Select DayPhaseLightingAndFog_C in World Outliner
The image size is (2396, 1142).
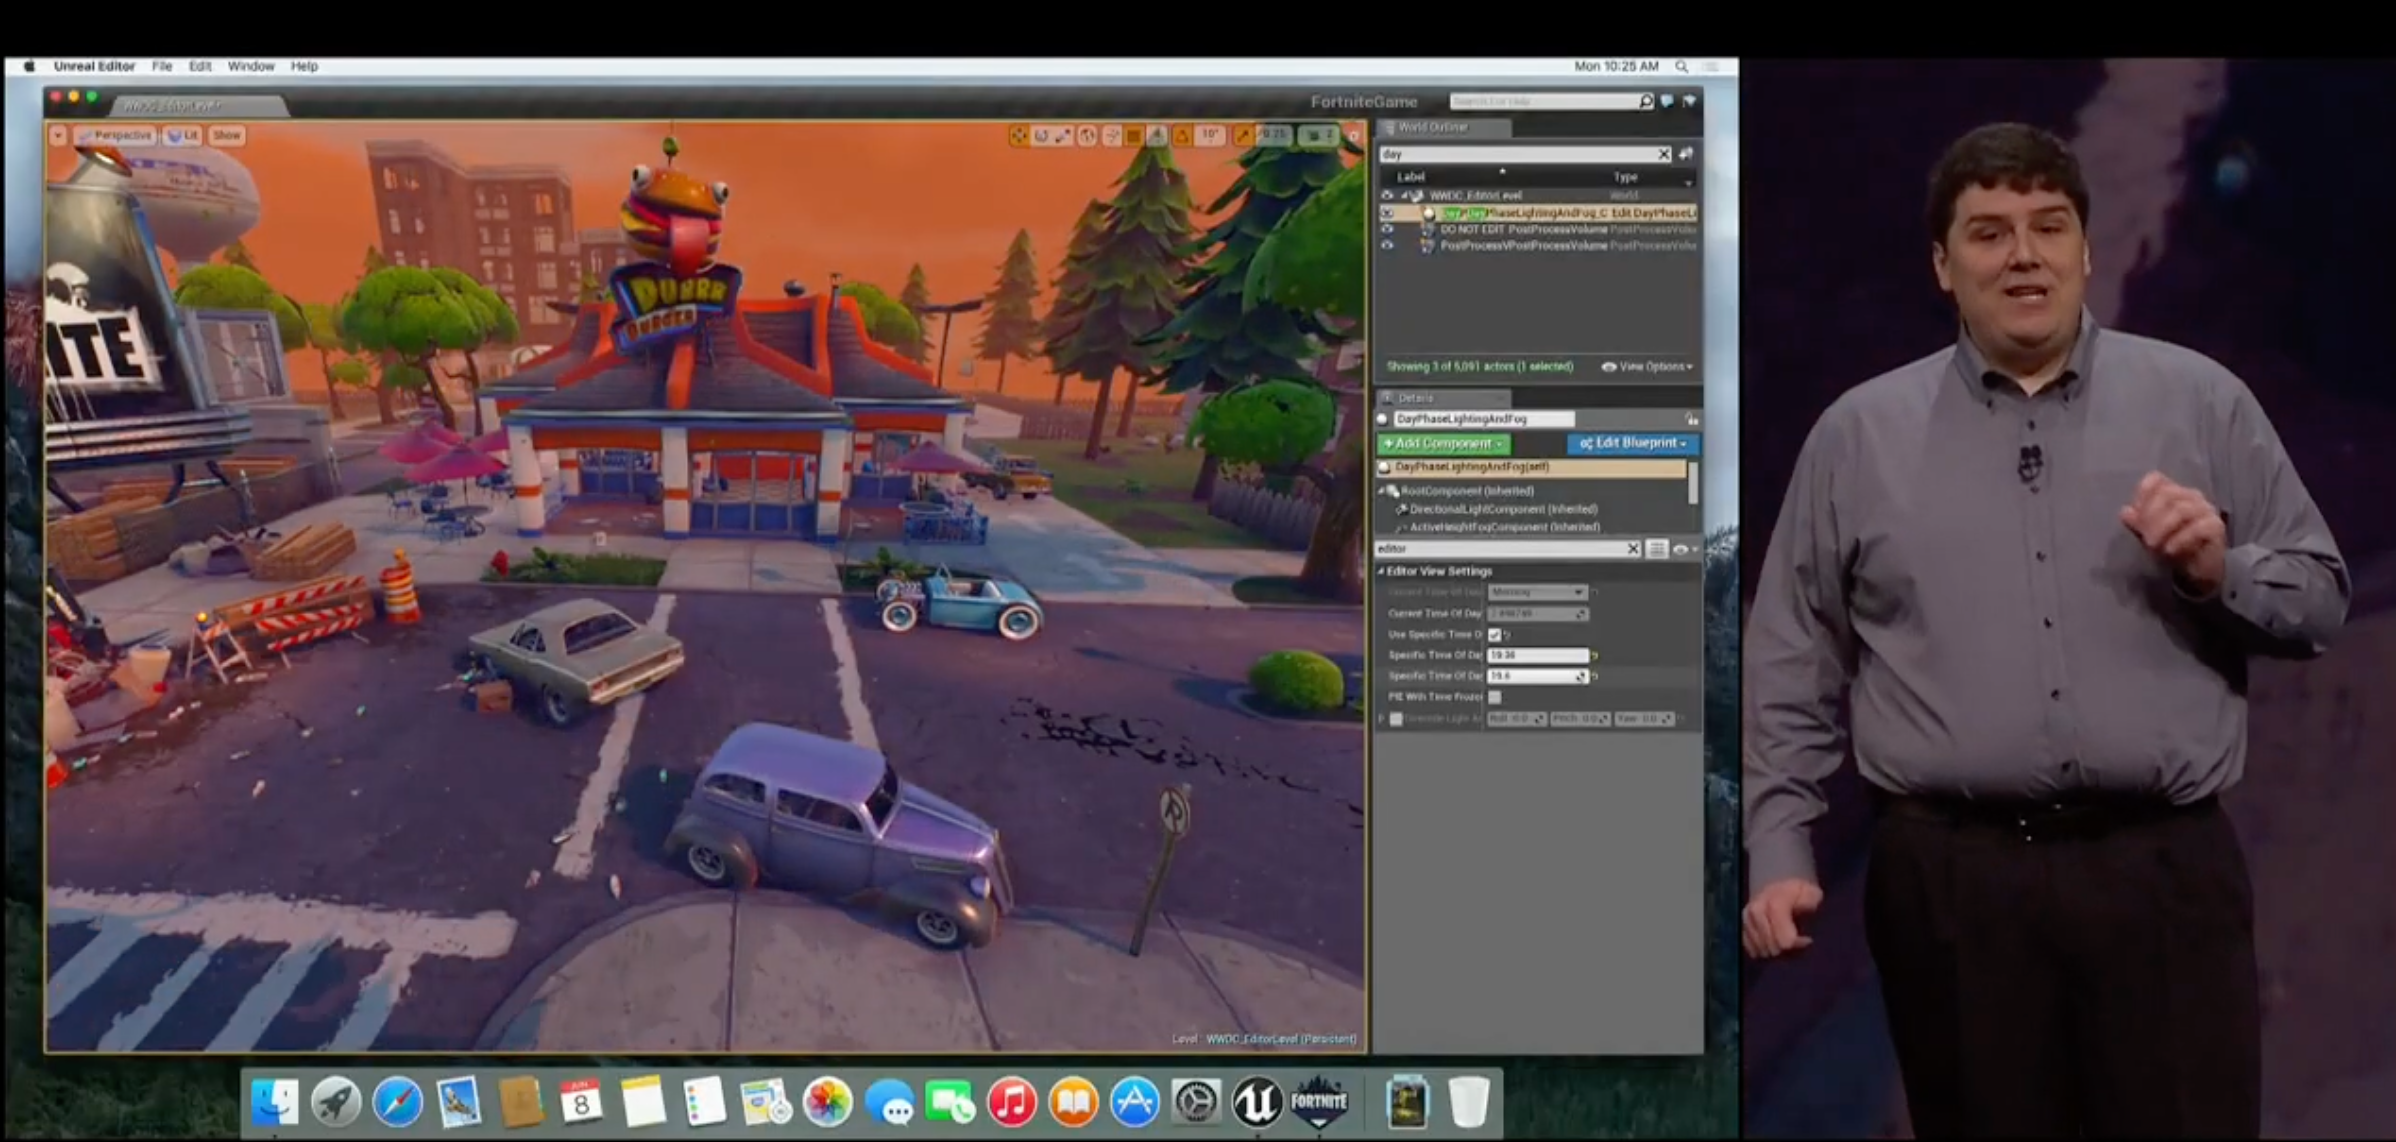1524,213
